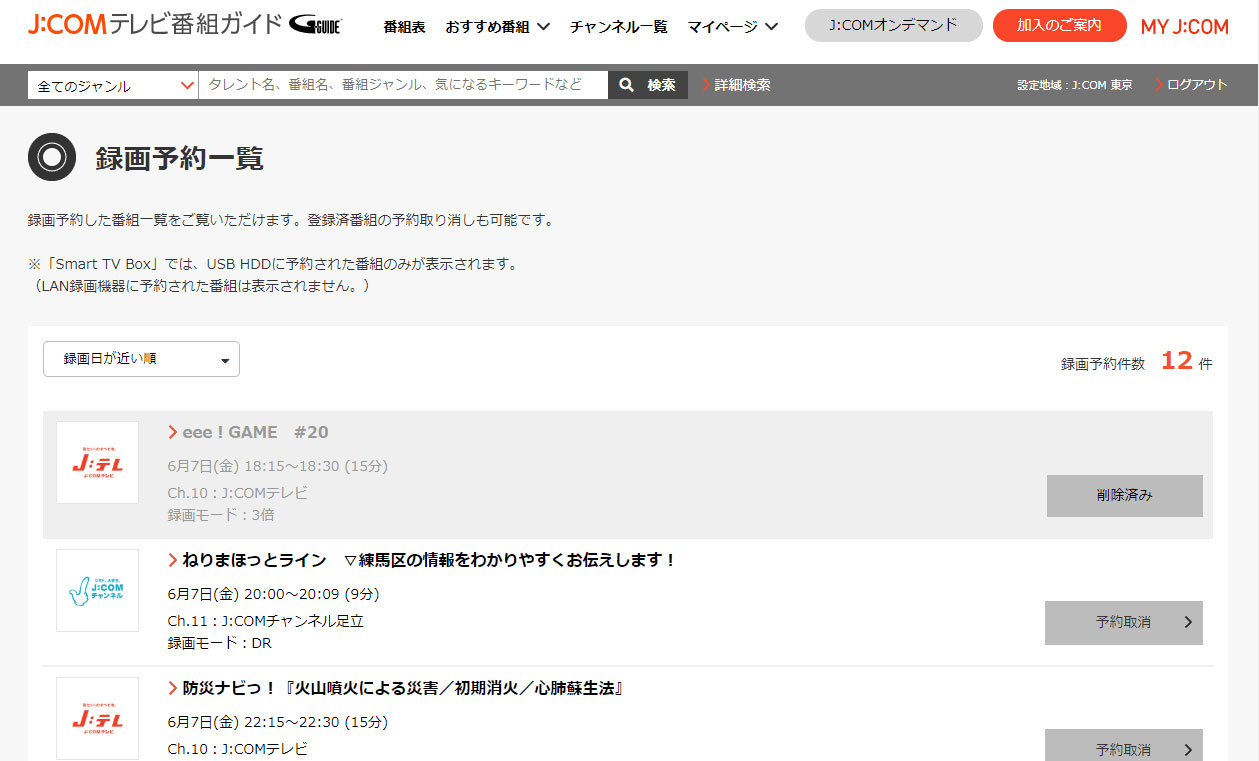Click the G-GUIDE logo icon

pos(315,25)
